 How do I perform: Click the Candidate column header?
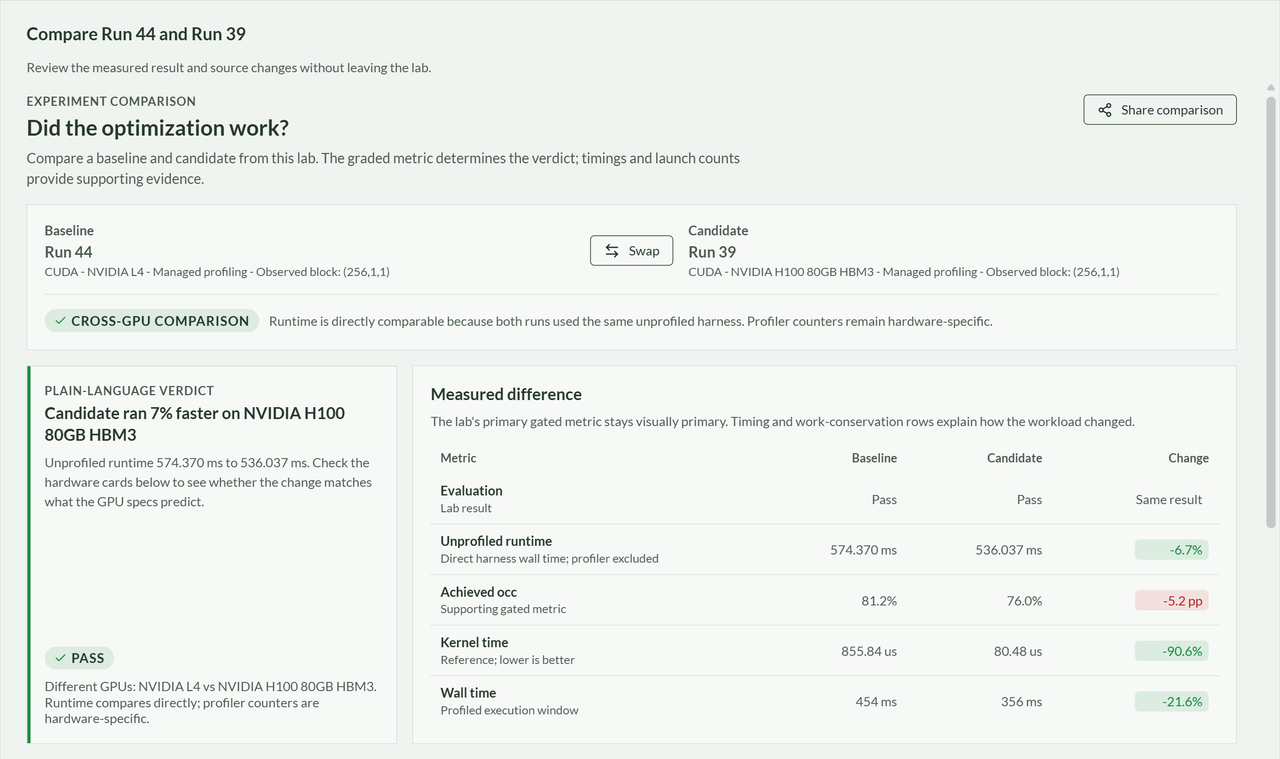click(x=1014, y=458)
